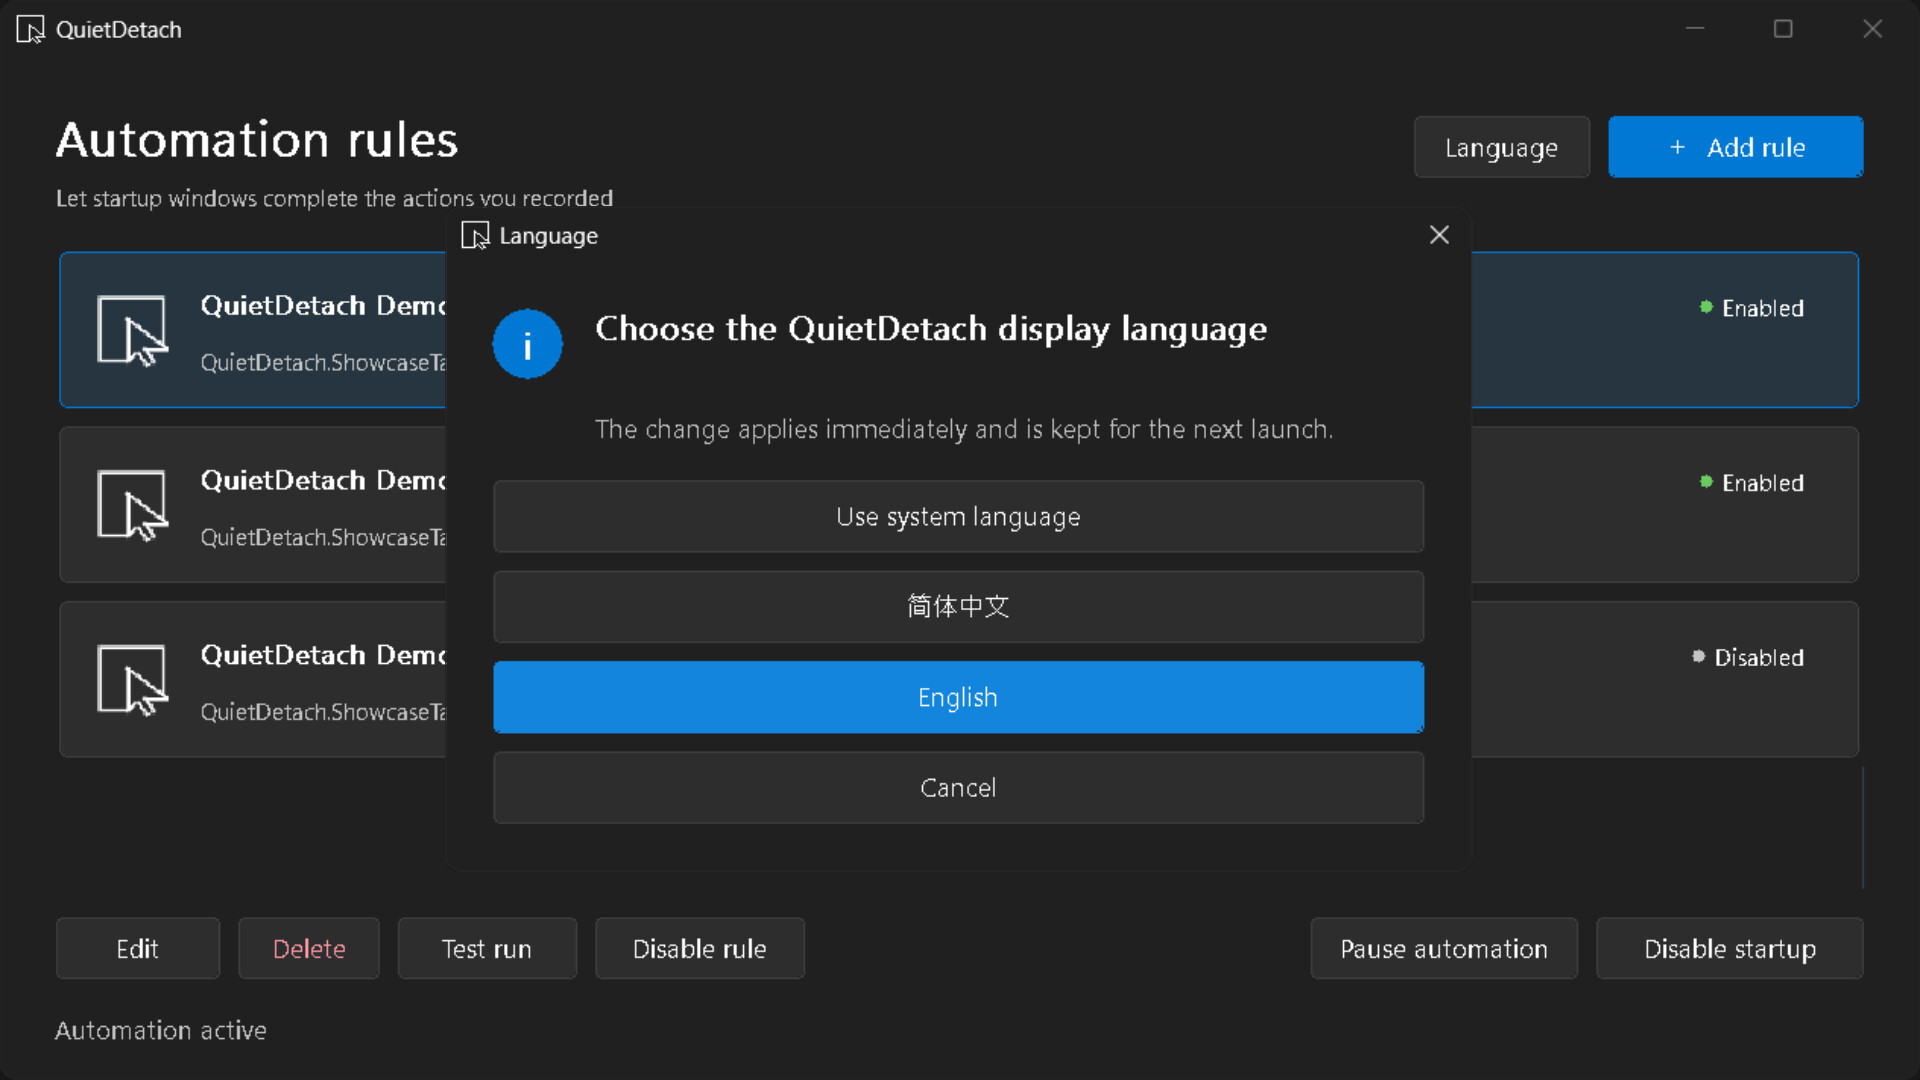Click the Automation rules heading
This screenshot has height=1080, width=1920.
[257, 140]
